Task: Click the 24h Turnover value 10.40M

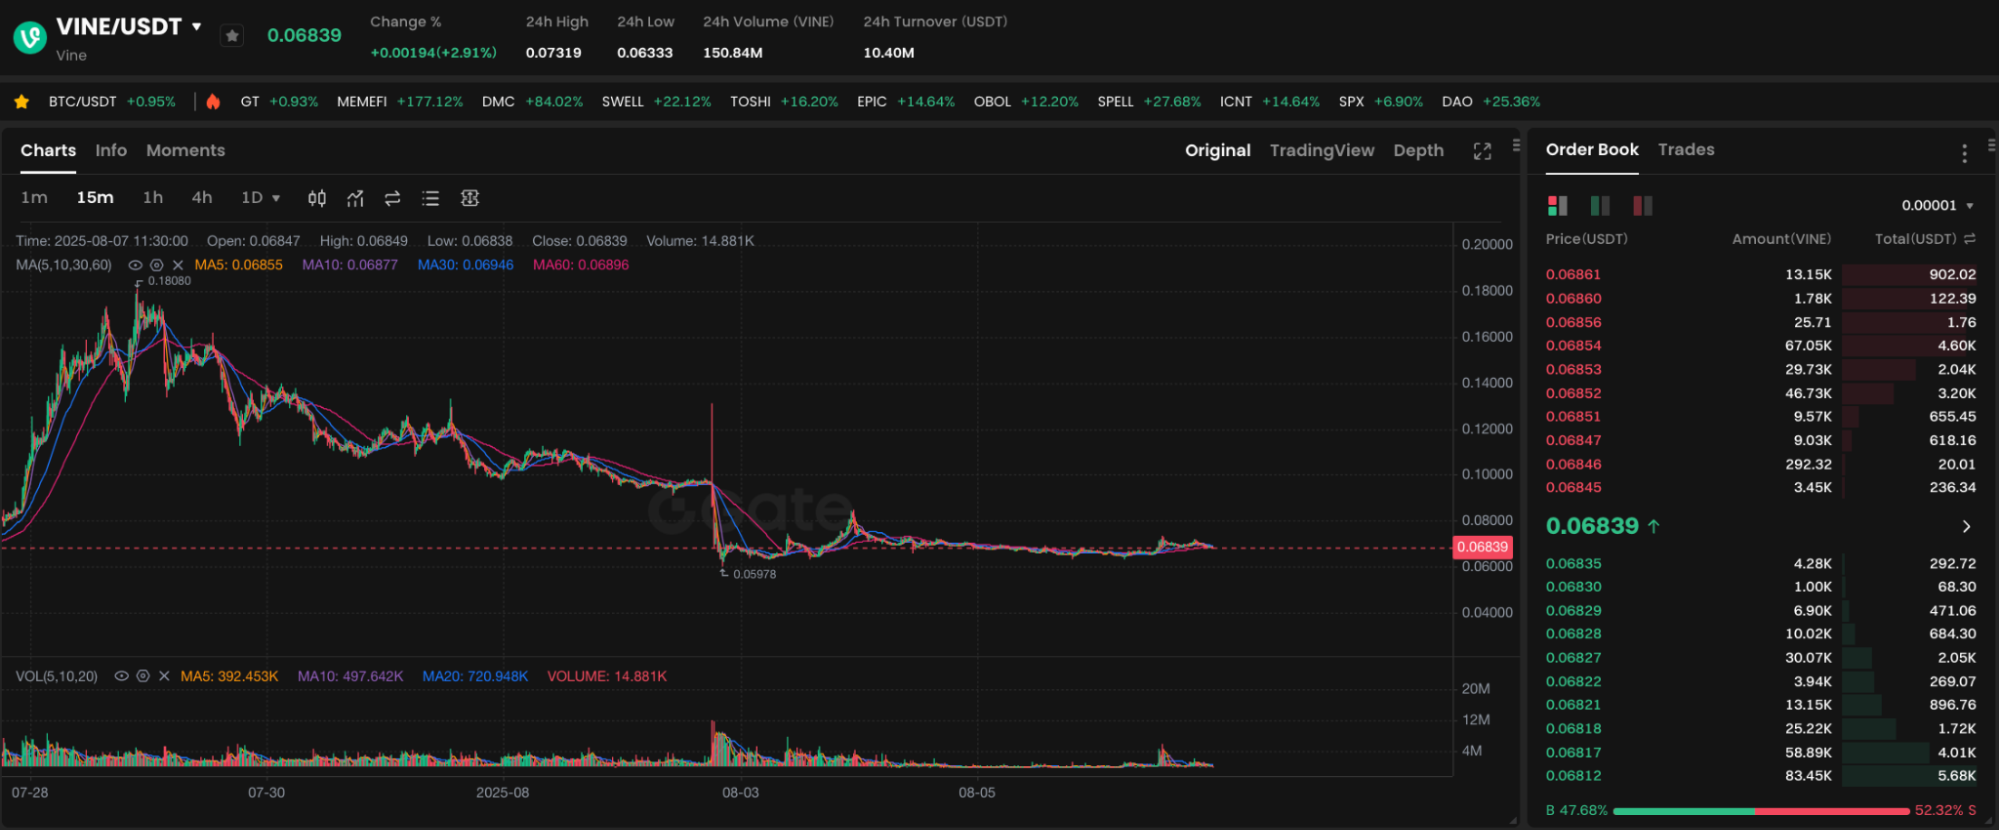Action: pos(889,53)
